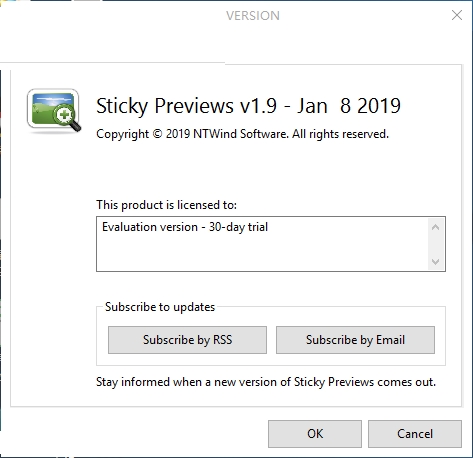The image size is (473, 458).
Task: Click the magnifying glass on the app logo
Action: [67, 117]
